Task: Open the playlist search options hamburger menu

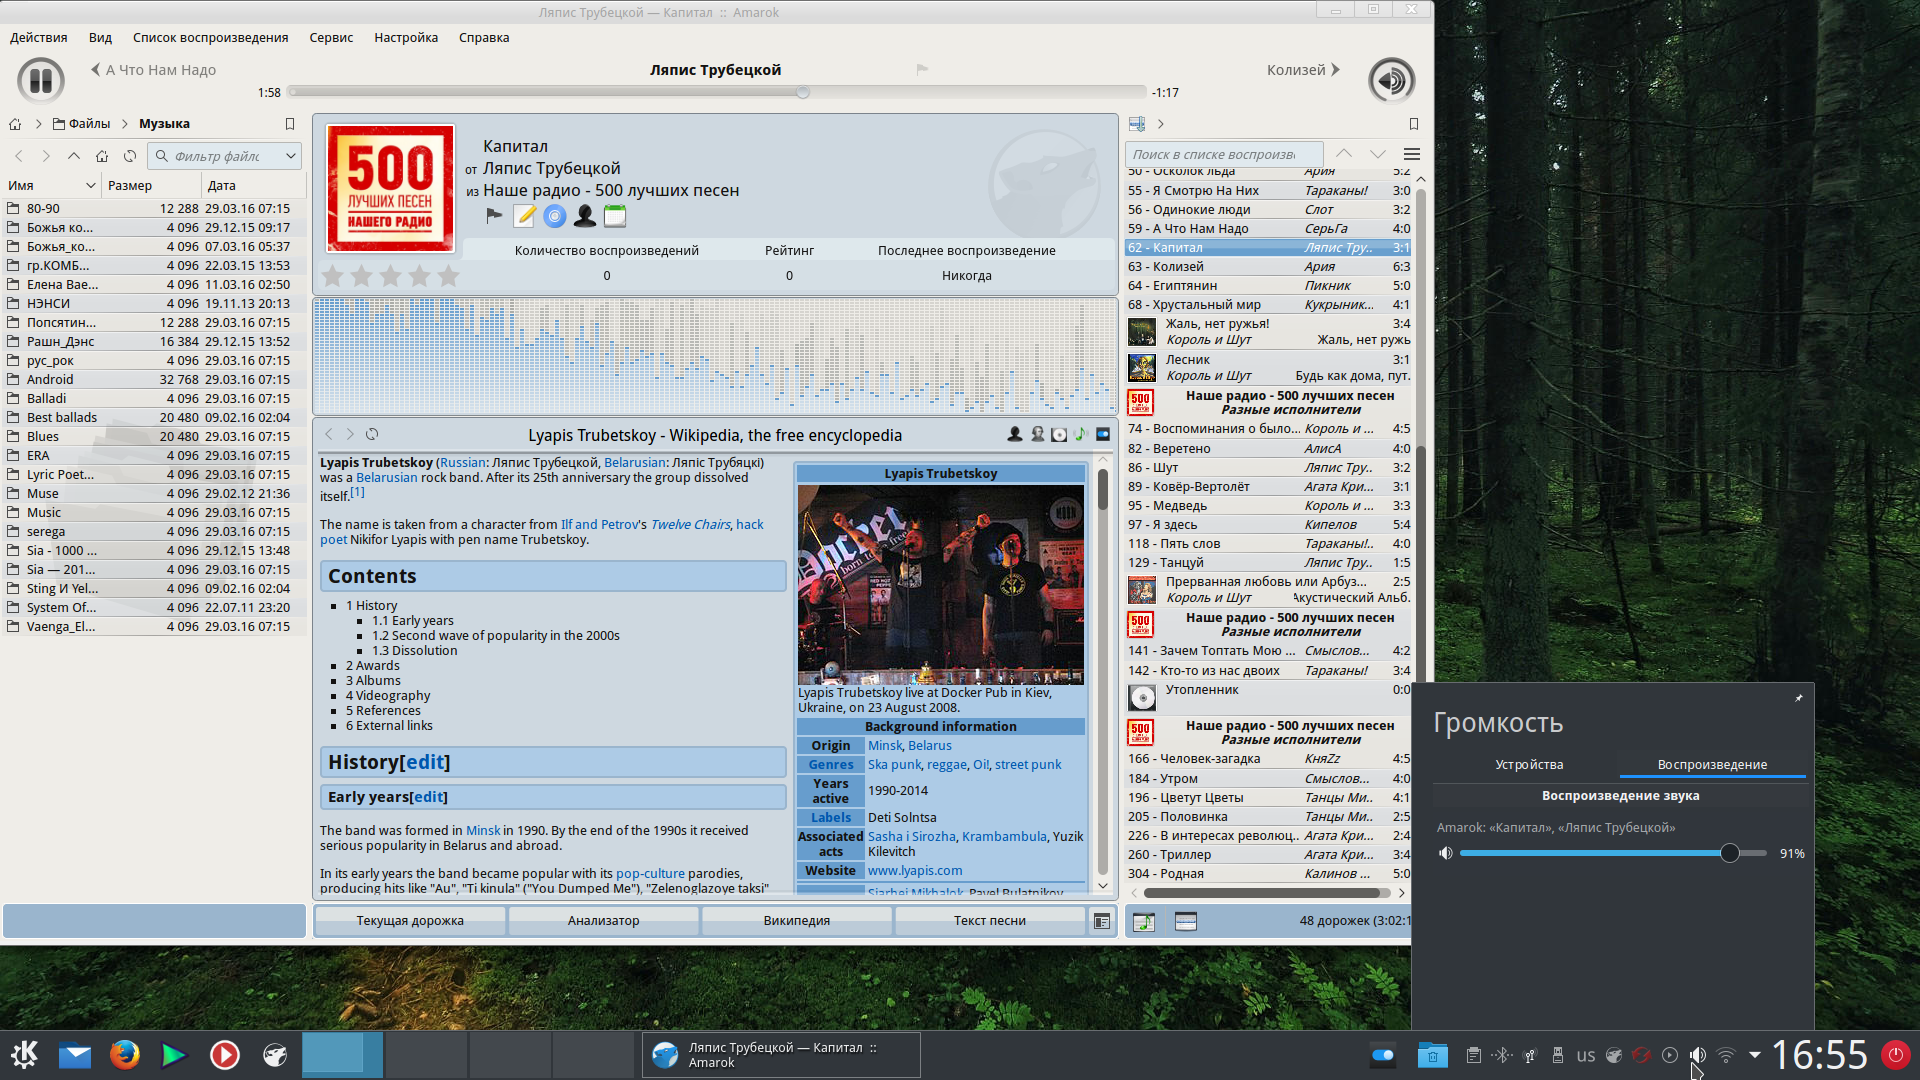Action: (x=1411, y=154)
